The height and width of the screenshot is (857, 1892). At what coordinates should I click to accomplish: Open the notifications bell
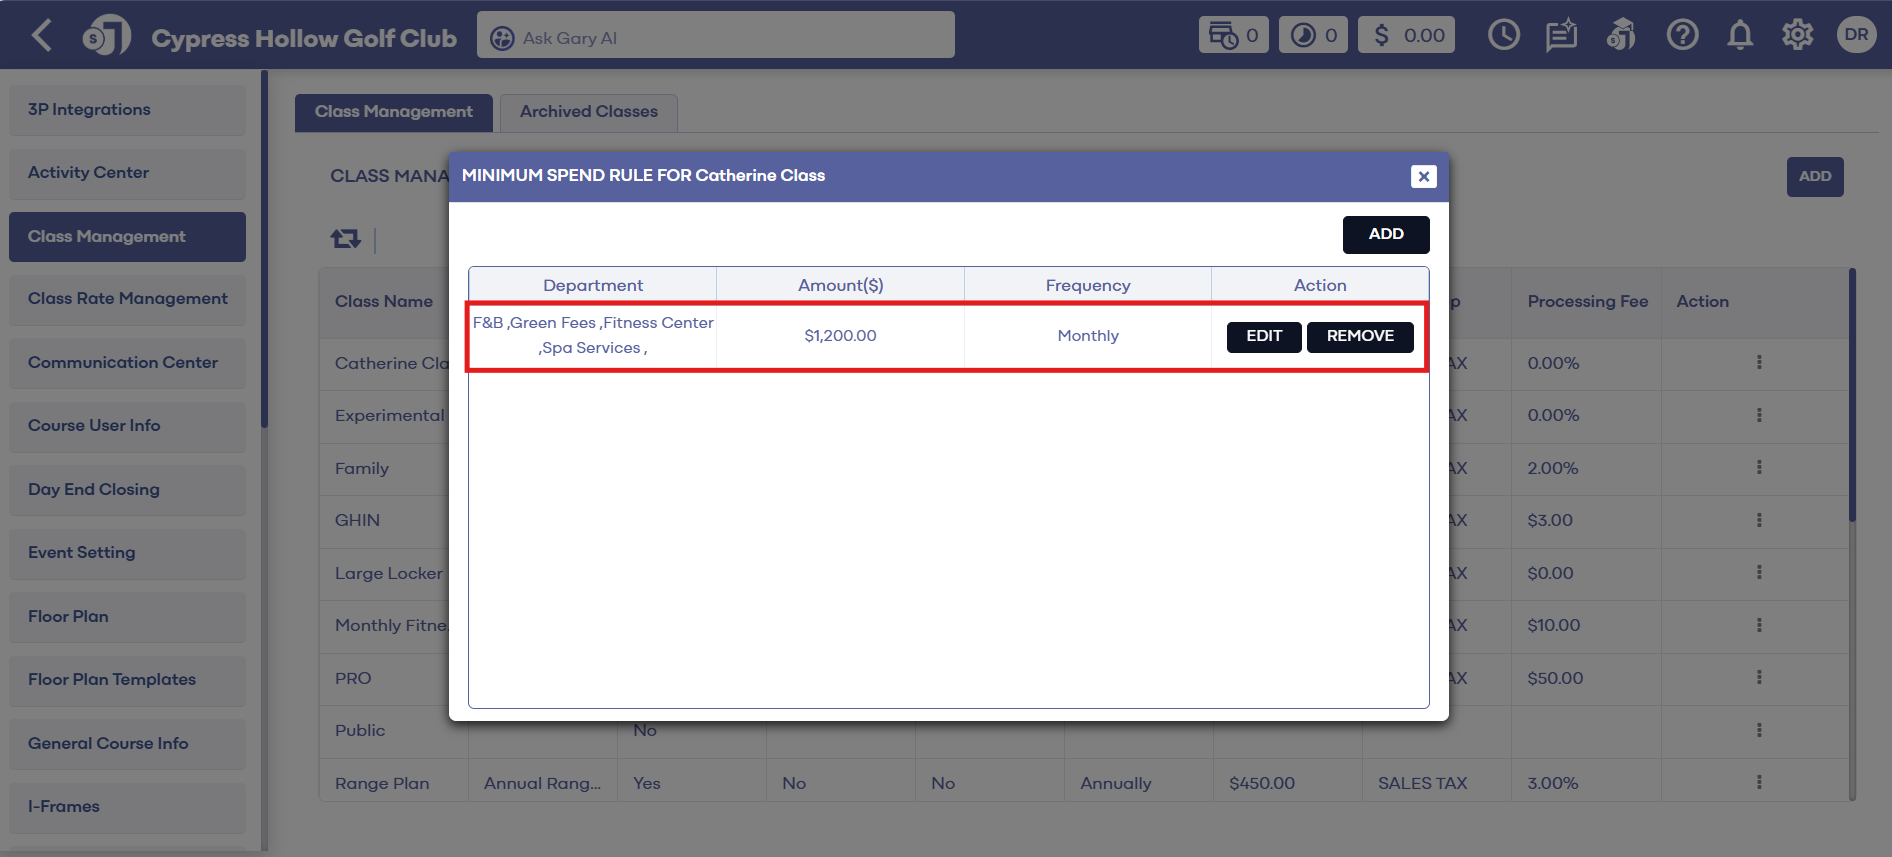(x=1740, y=36)
